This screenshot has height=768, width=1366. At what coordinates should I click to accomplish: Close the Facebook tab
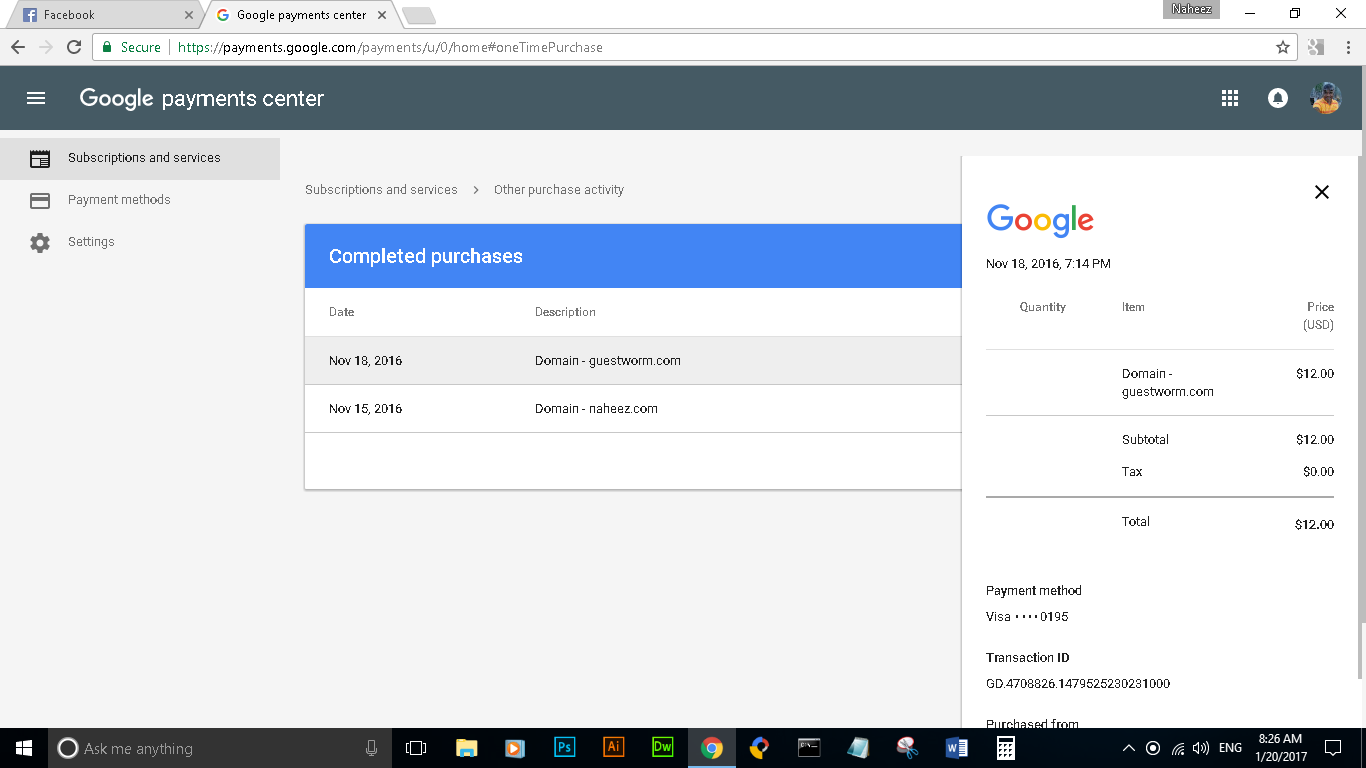(x=189, y=15)
